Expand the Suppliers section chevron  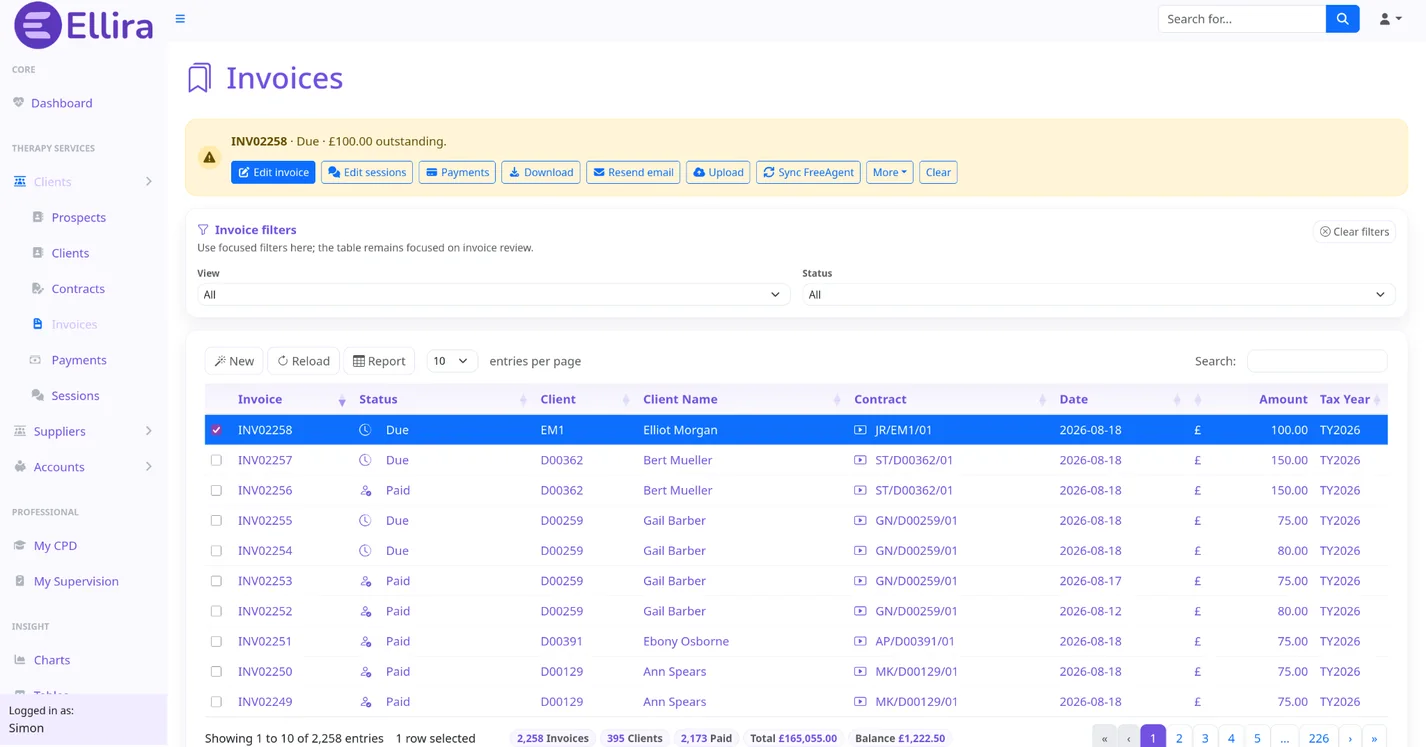(149, 431)
